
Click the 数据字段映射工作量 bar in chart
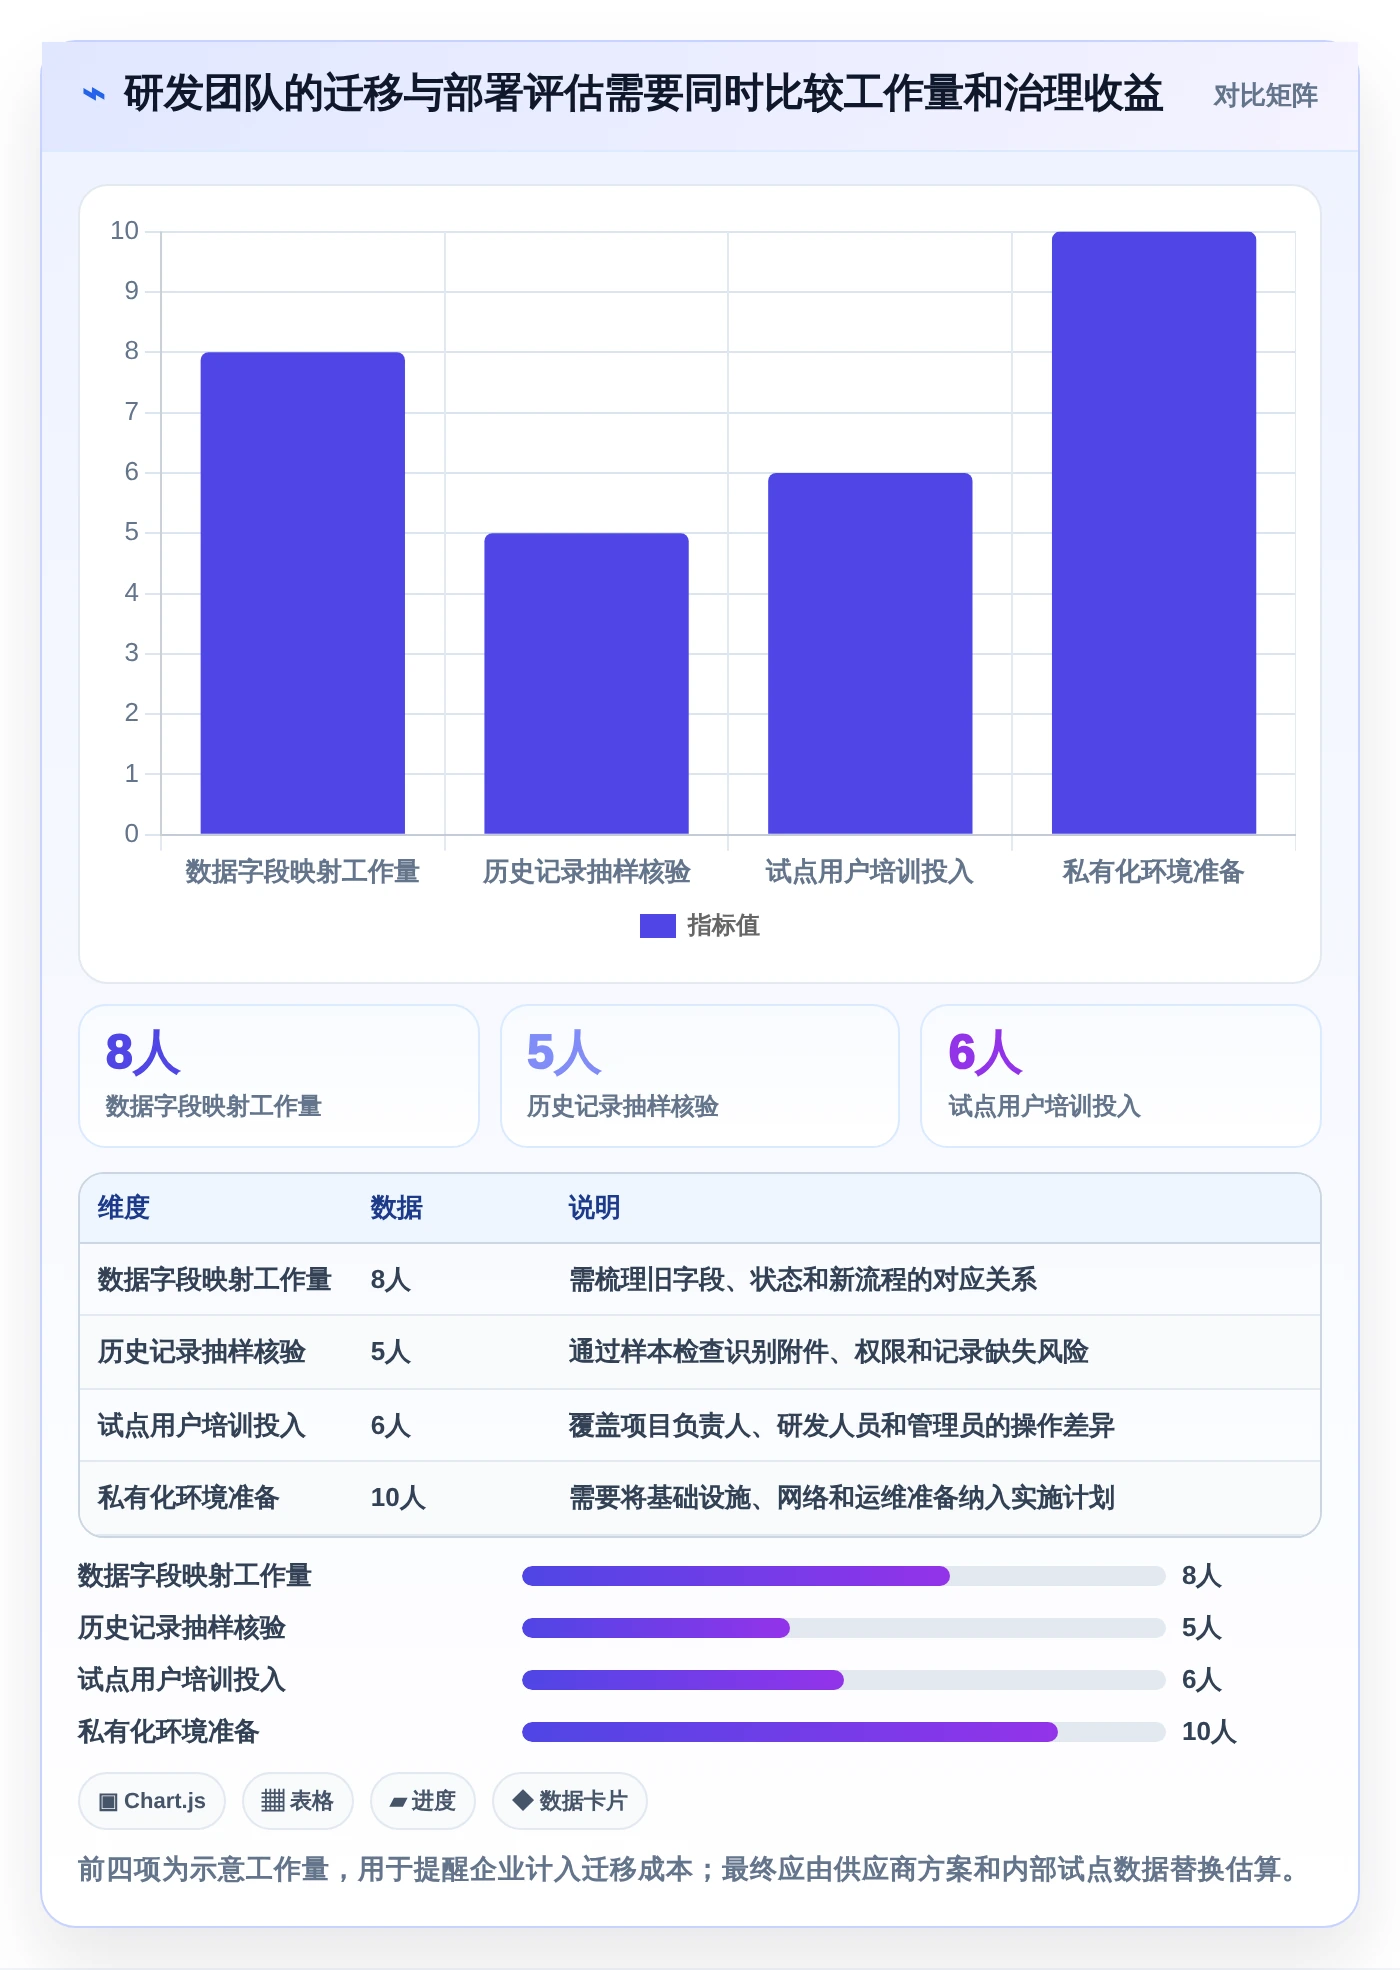point(302,593)
